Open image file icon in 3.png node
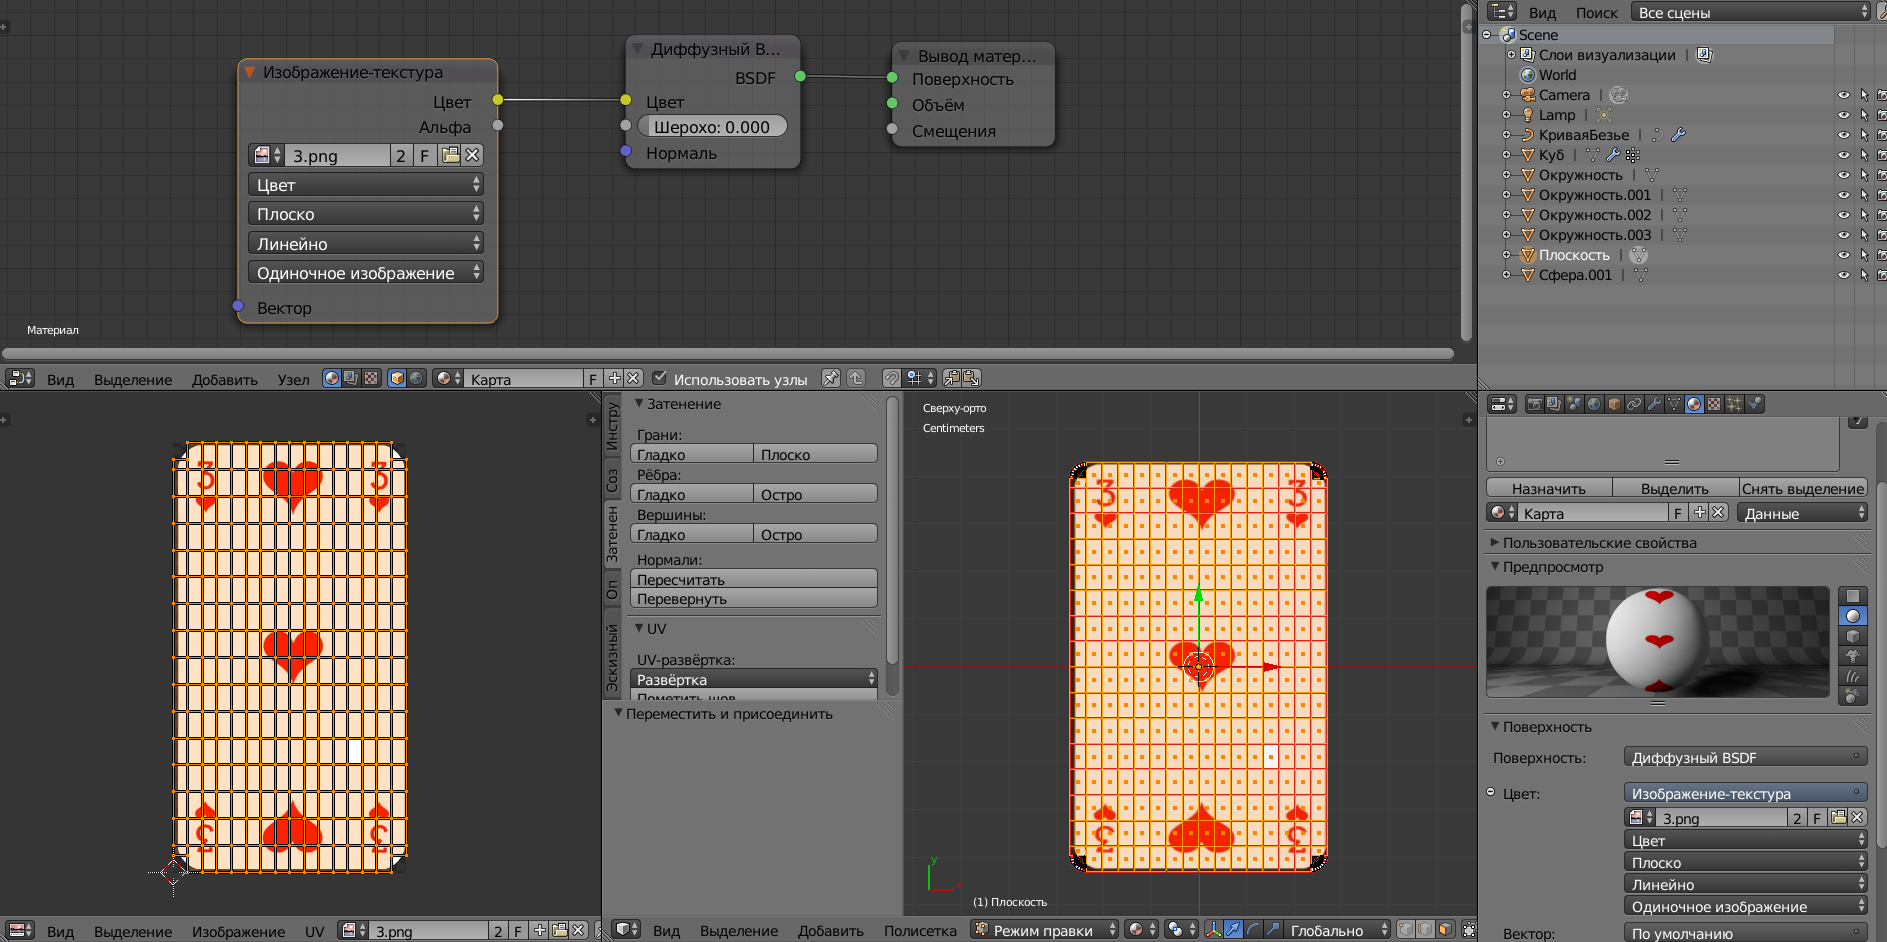 (451, 155)
